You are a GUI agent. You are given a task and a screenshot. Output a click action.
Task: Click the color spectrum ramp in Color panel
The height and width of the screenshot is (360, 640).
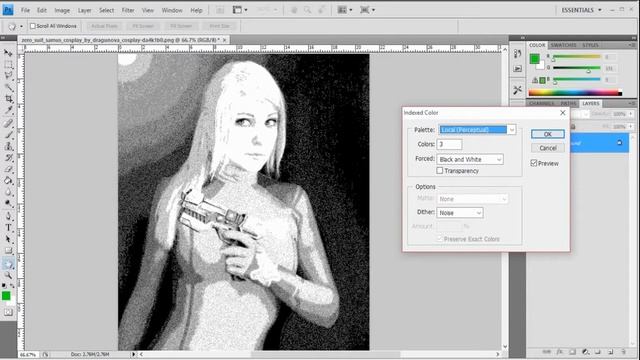[x=575, y=93]
